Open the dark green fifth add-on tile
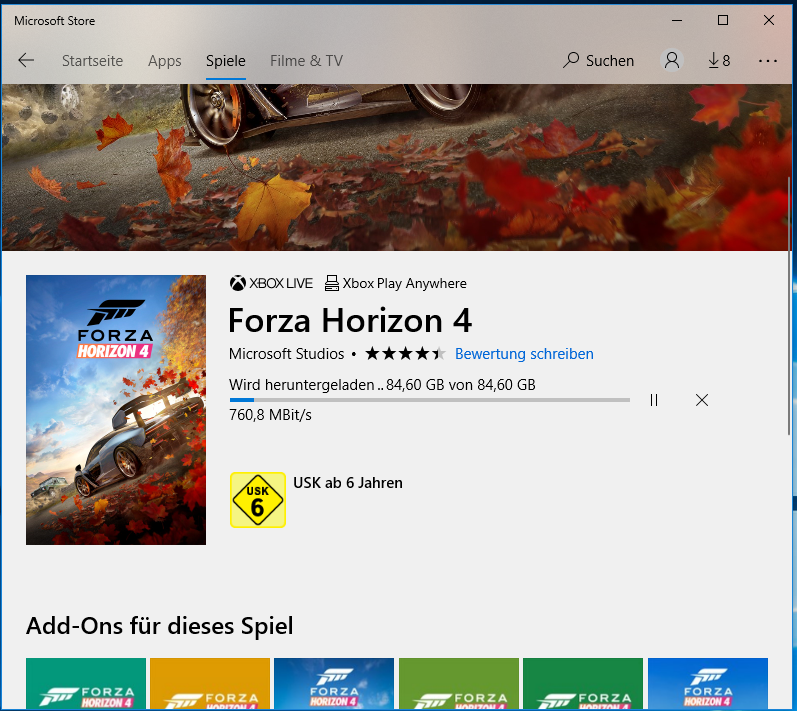The height and width of the screenshot is (711, 797). pos(583,684)
